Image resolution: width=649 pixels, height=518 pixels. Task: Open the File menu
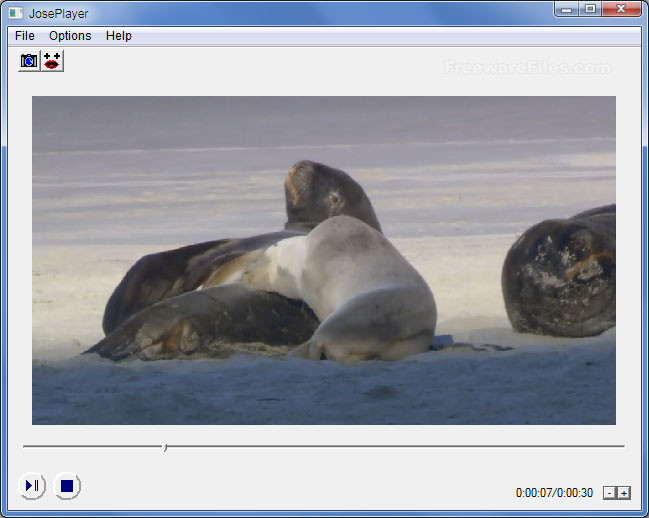tap(24, 36)
